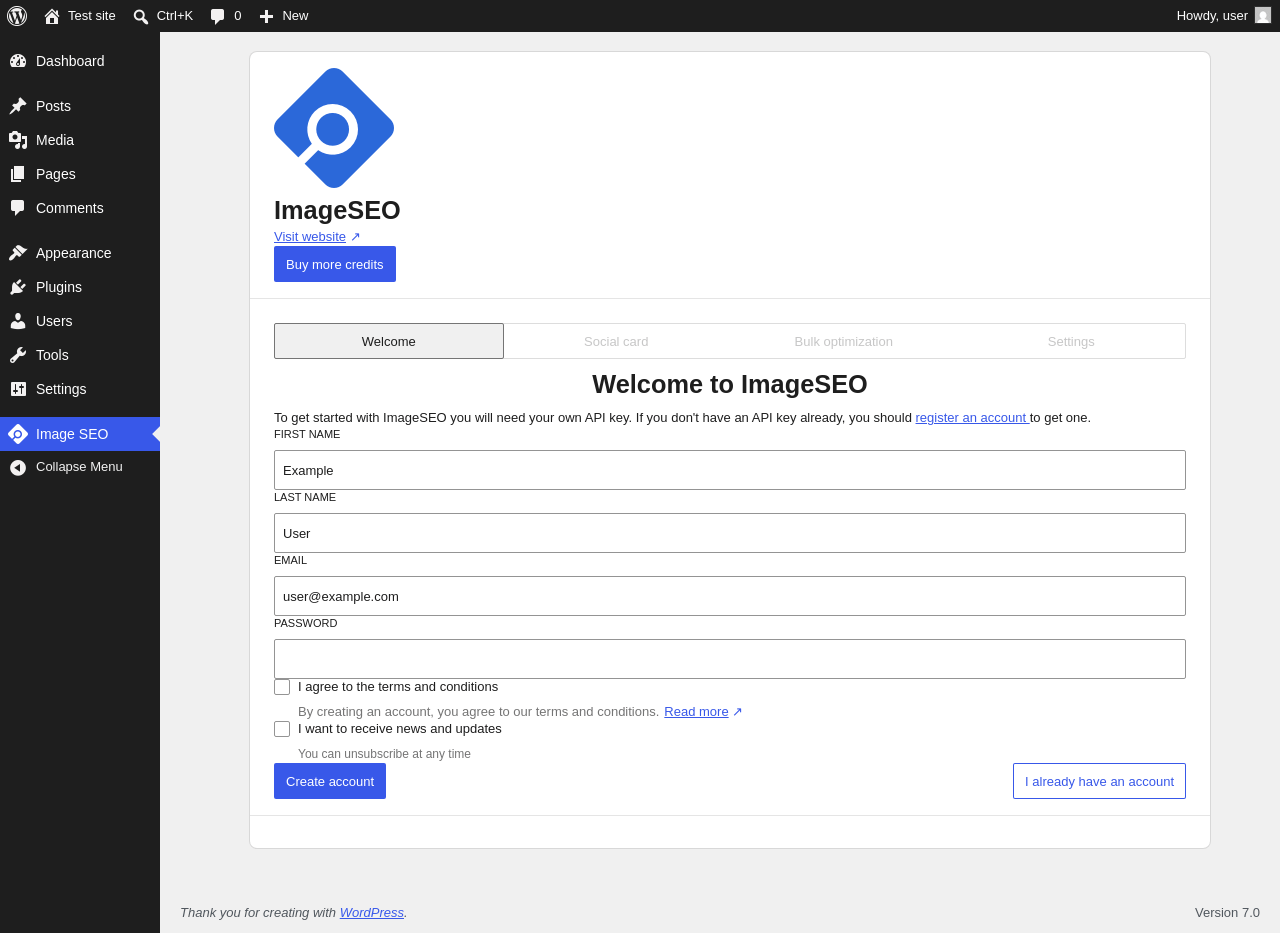Click the Dashboard gauge icon
Viewport: 1280px width, 933px height.
(18, 61)
